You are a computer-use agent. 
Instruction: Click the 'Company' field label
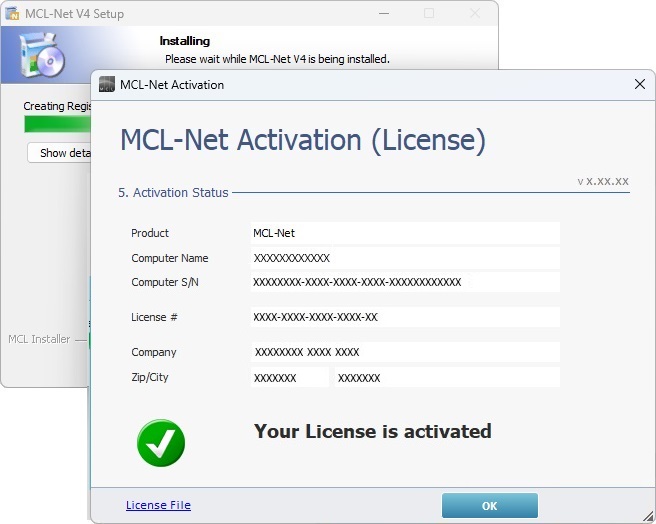pyautogui.click(x=154, y=352)
